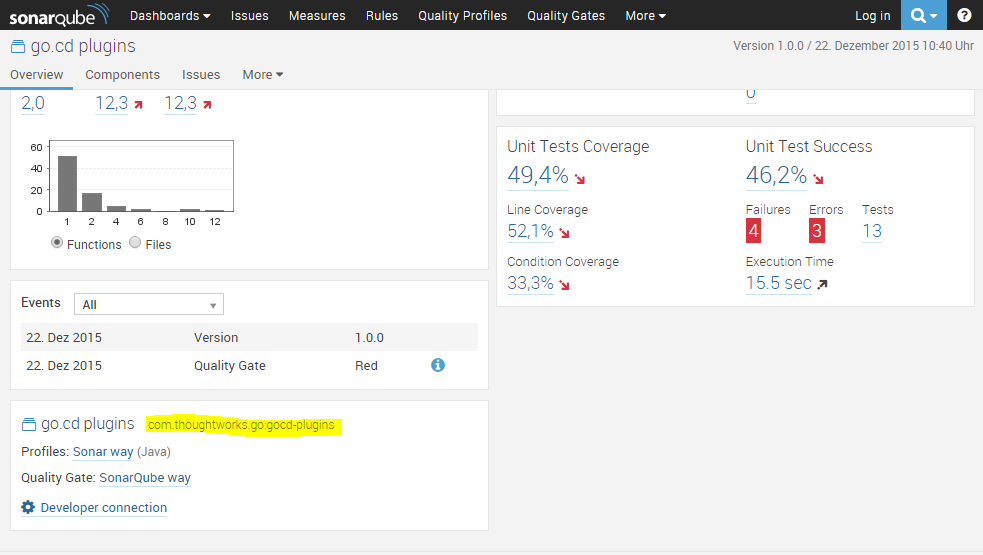The width and height of the screenshot is (983, 555).
Task: Click the Quality Gate Red event row
Action: click(250, 366)
